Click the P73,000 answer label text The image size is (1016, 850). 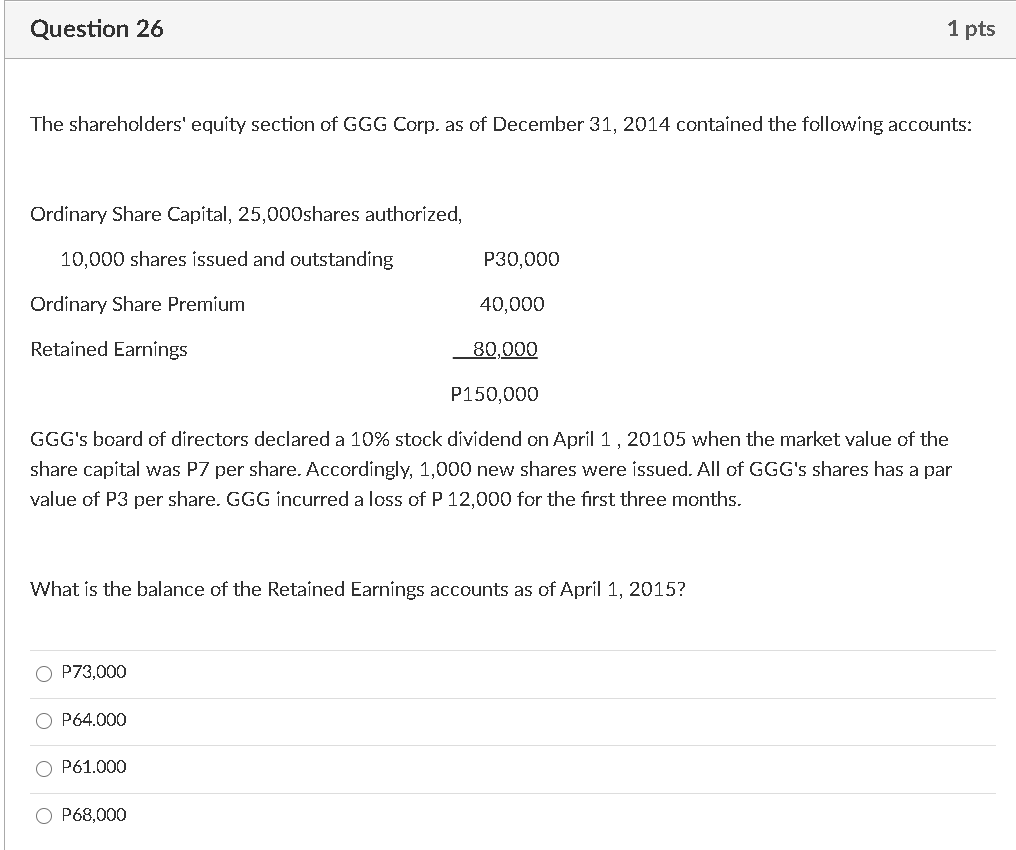tap(93, 672)
